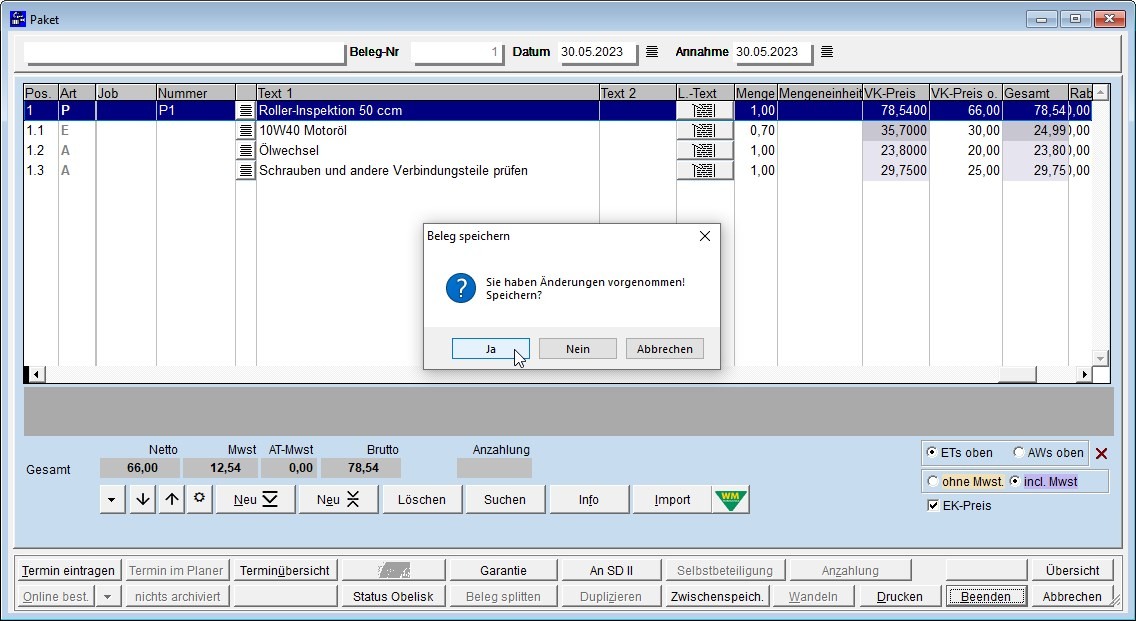
Task: Click the Garantie button
Action: tap(503, 570)
